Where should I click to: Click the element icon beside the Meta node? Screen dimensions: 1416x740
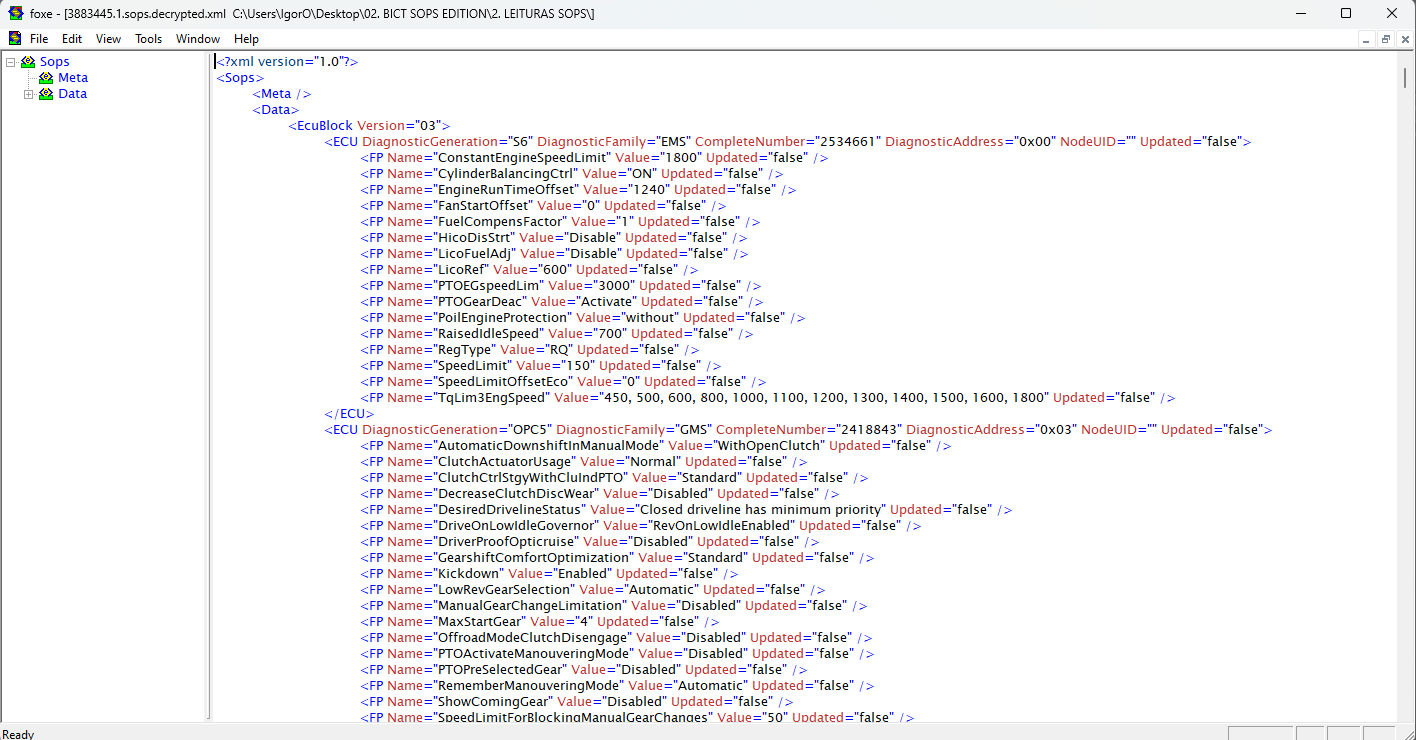point(46,77)
